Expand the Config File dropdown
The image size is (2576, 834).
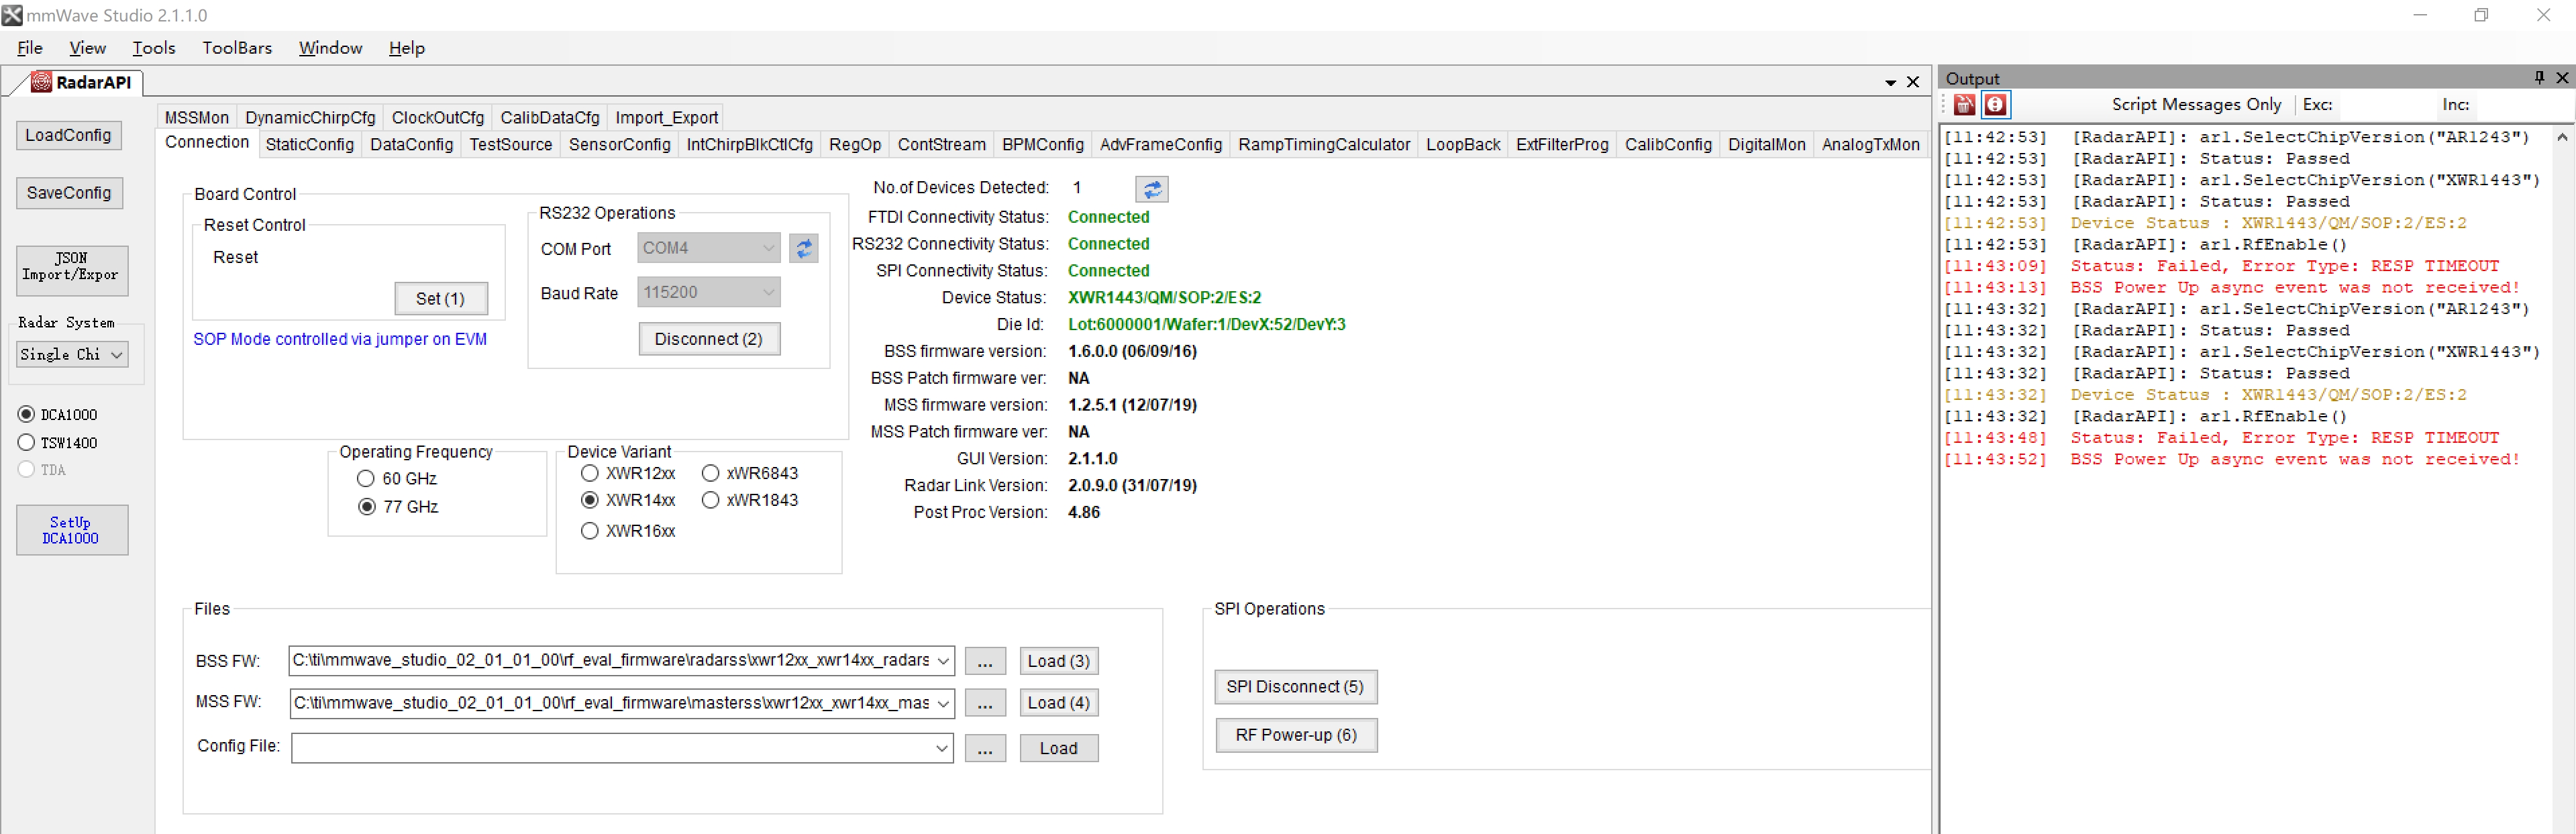941,748
